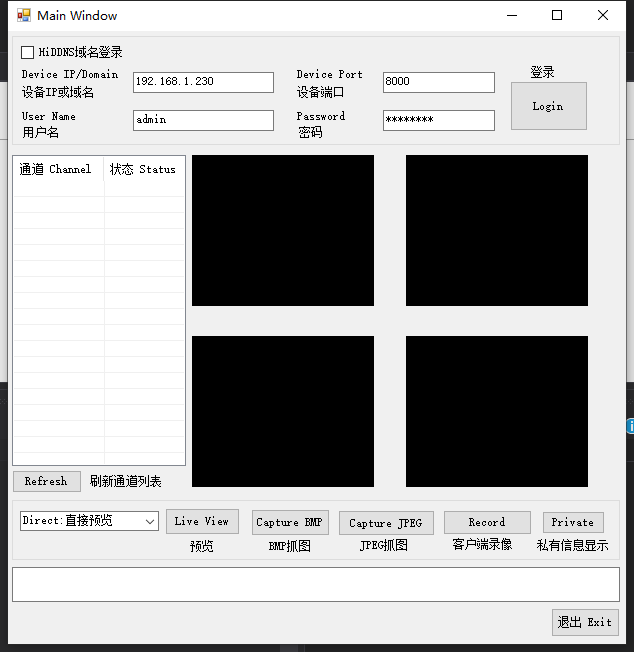Viewport: 634px width, 652px height.
Task: Click the User Name field containing admin
Action: pos(203,120)
